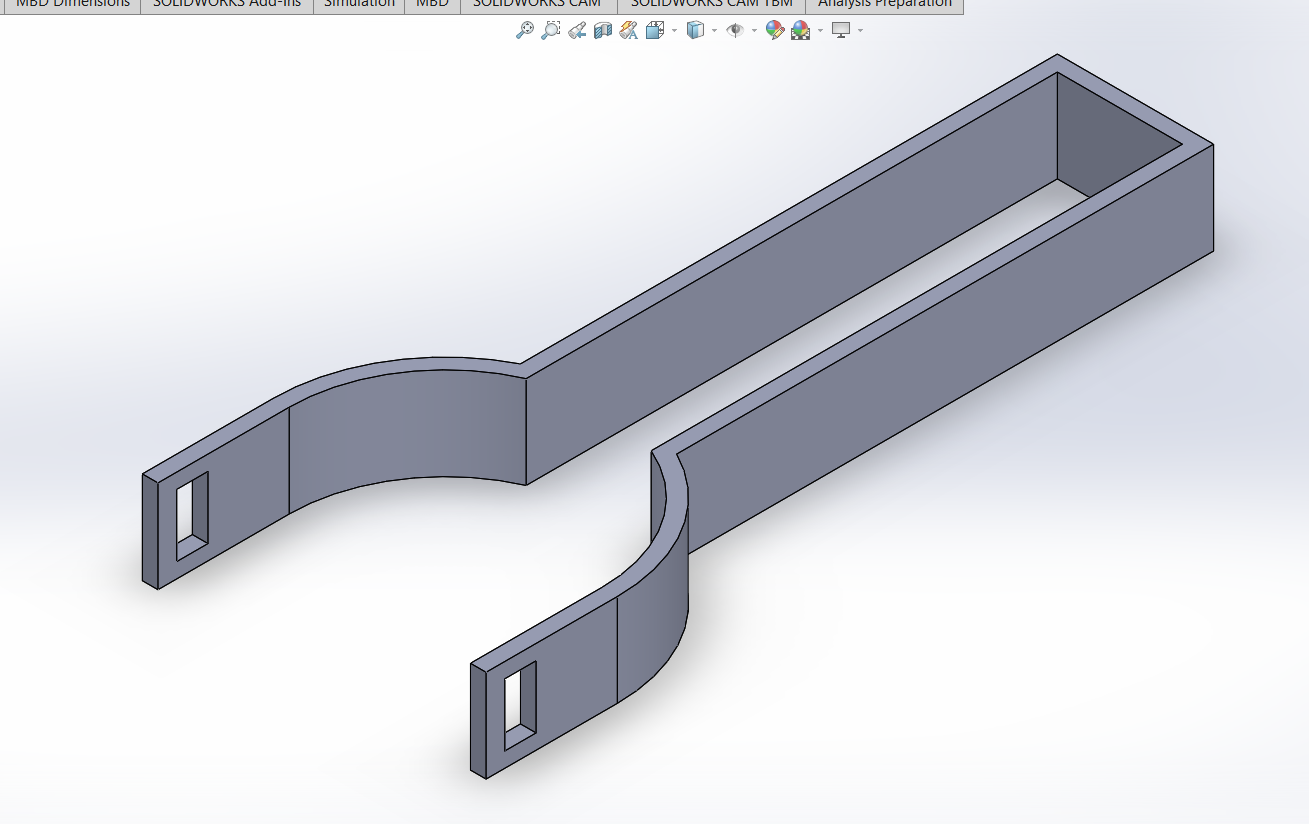Switch to the MBD Dimensions tab
1309x824 pixels.
(71, 5)
